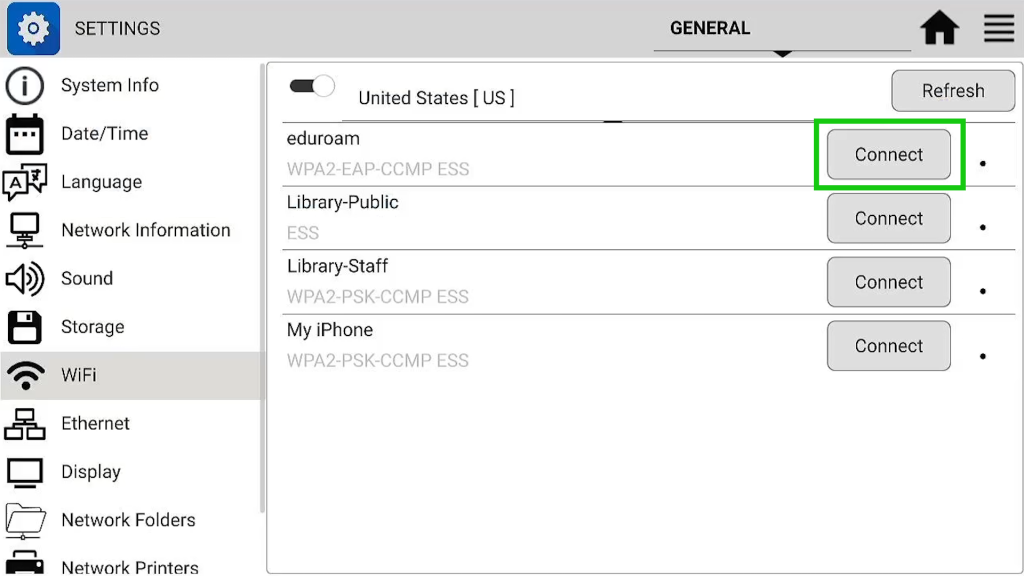Select the Storage floppy disk icon
The image size is (1024, 576).
pos(25,327)
